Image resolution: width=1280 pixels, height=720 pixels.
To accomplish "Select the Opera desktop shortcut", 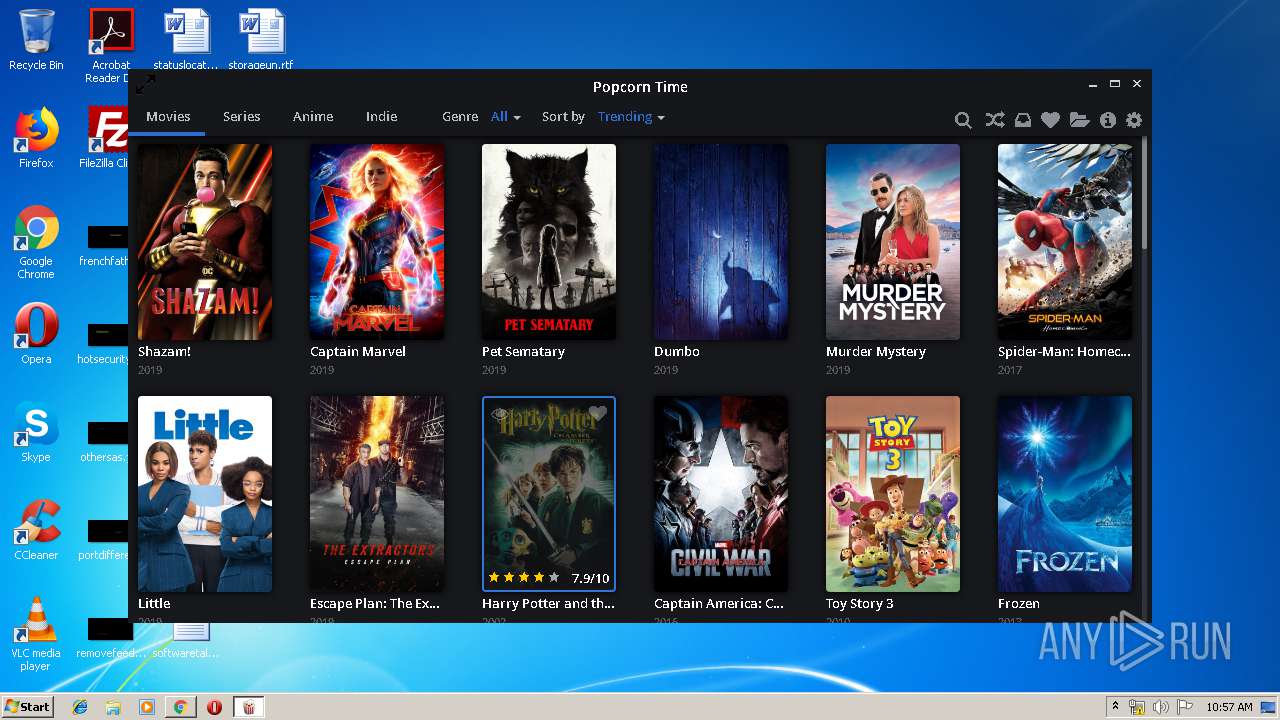I will pyautogui.click(x=36, y=334).
